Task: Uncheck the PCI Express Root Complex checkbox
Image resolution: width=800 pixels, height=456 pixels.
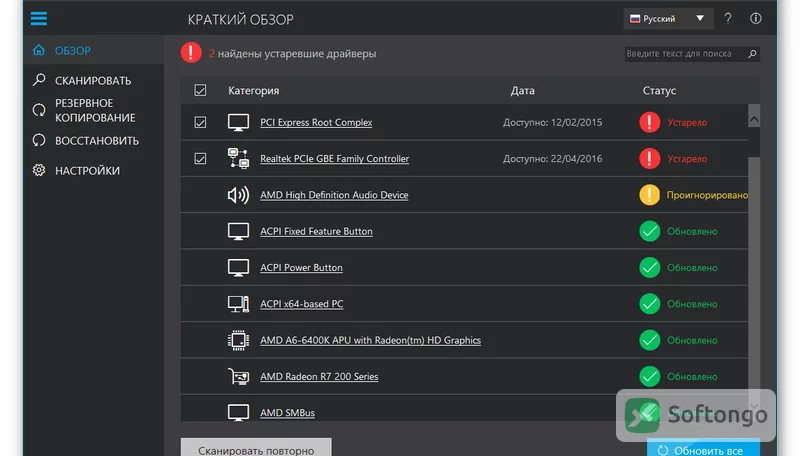Action: [x=200, y=122]
